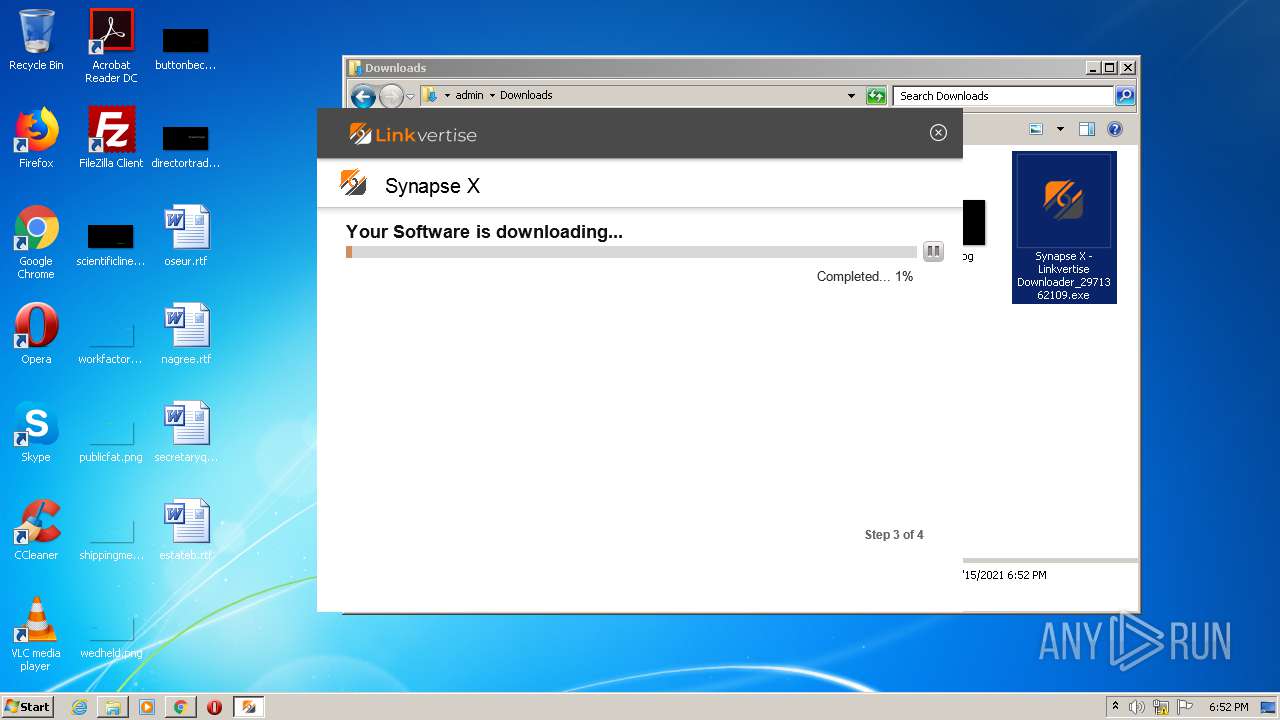Open Opera from the taskbar
The height and width of the screenshot is (720, 1280).
(x=214, y=707)
